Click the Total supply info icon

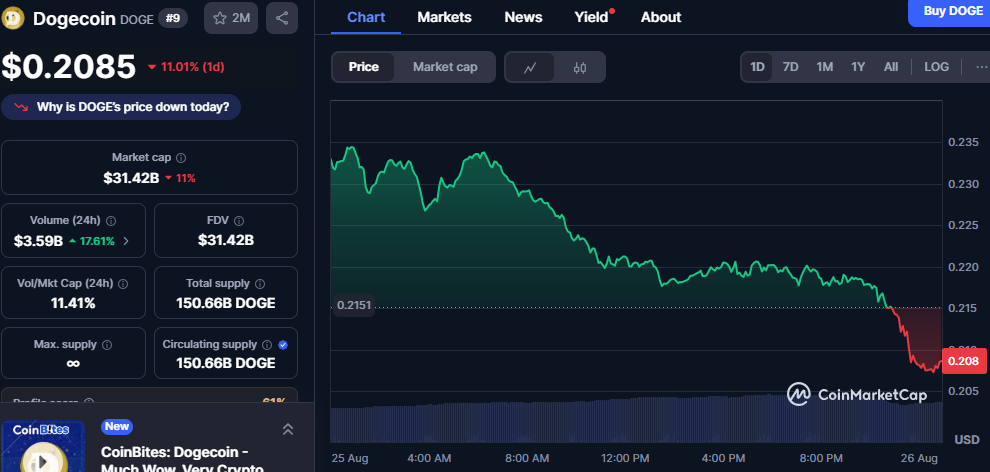259,284
